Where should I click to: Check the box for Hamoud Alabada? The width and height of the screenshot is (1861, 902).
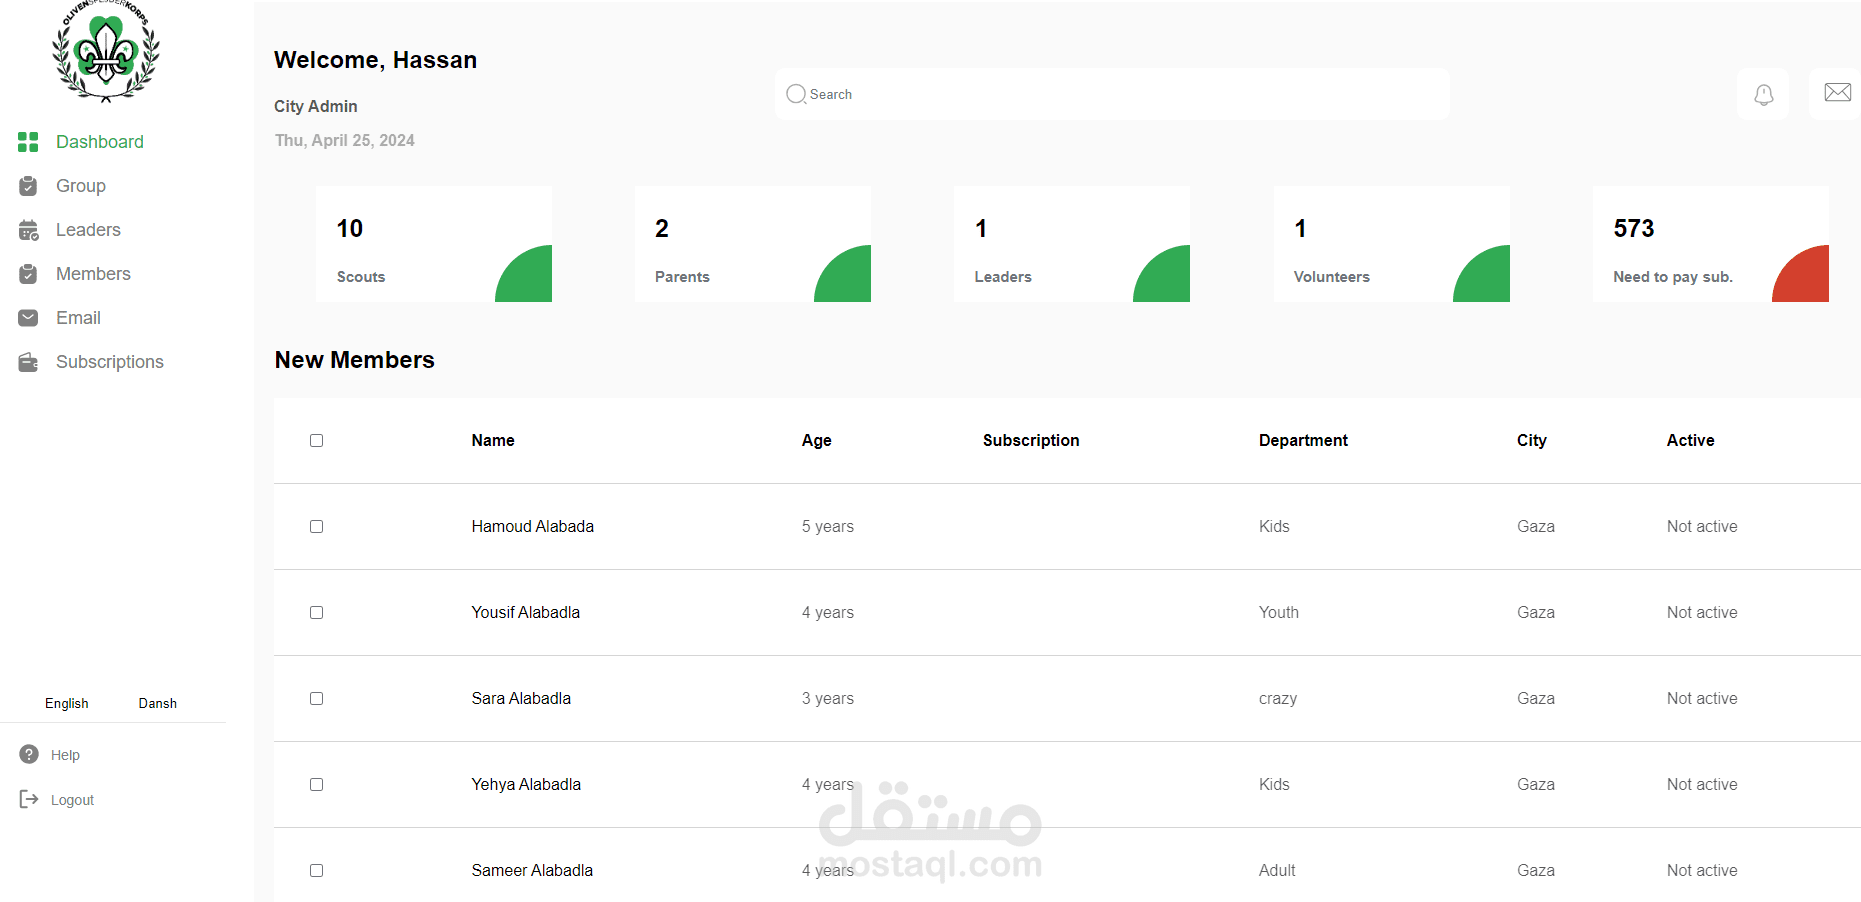317,527
